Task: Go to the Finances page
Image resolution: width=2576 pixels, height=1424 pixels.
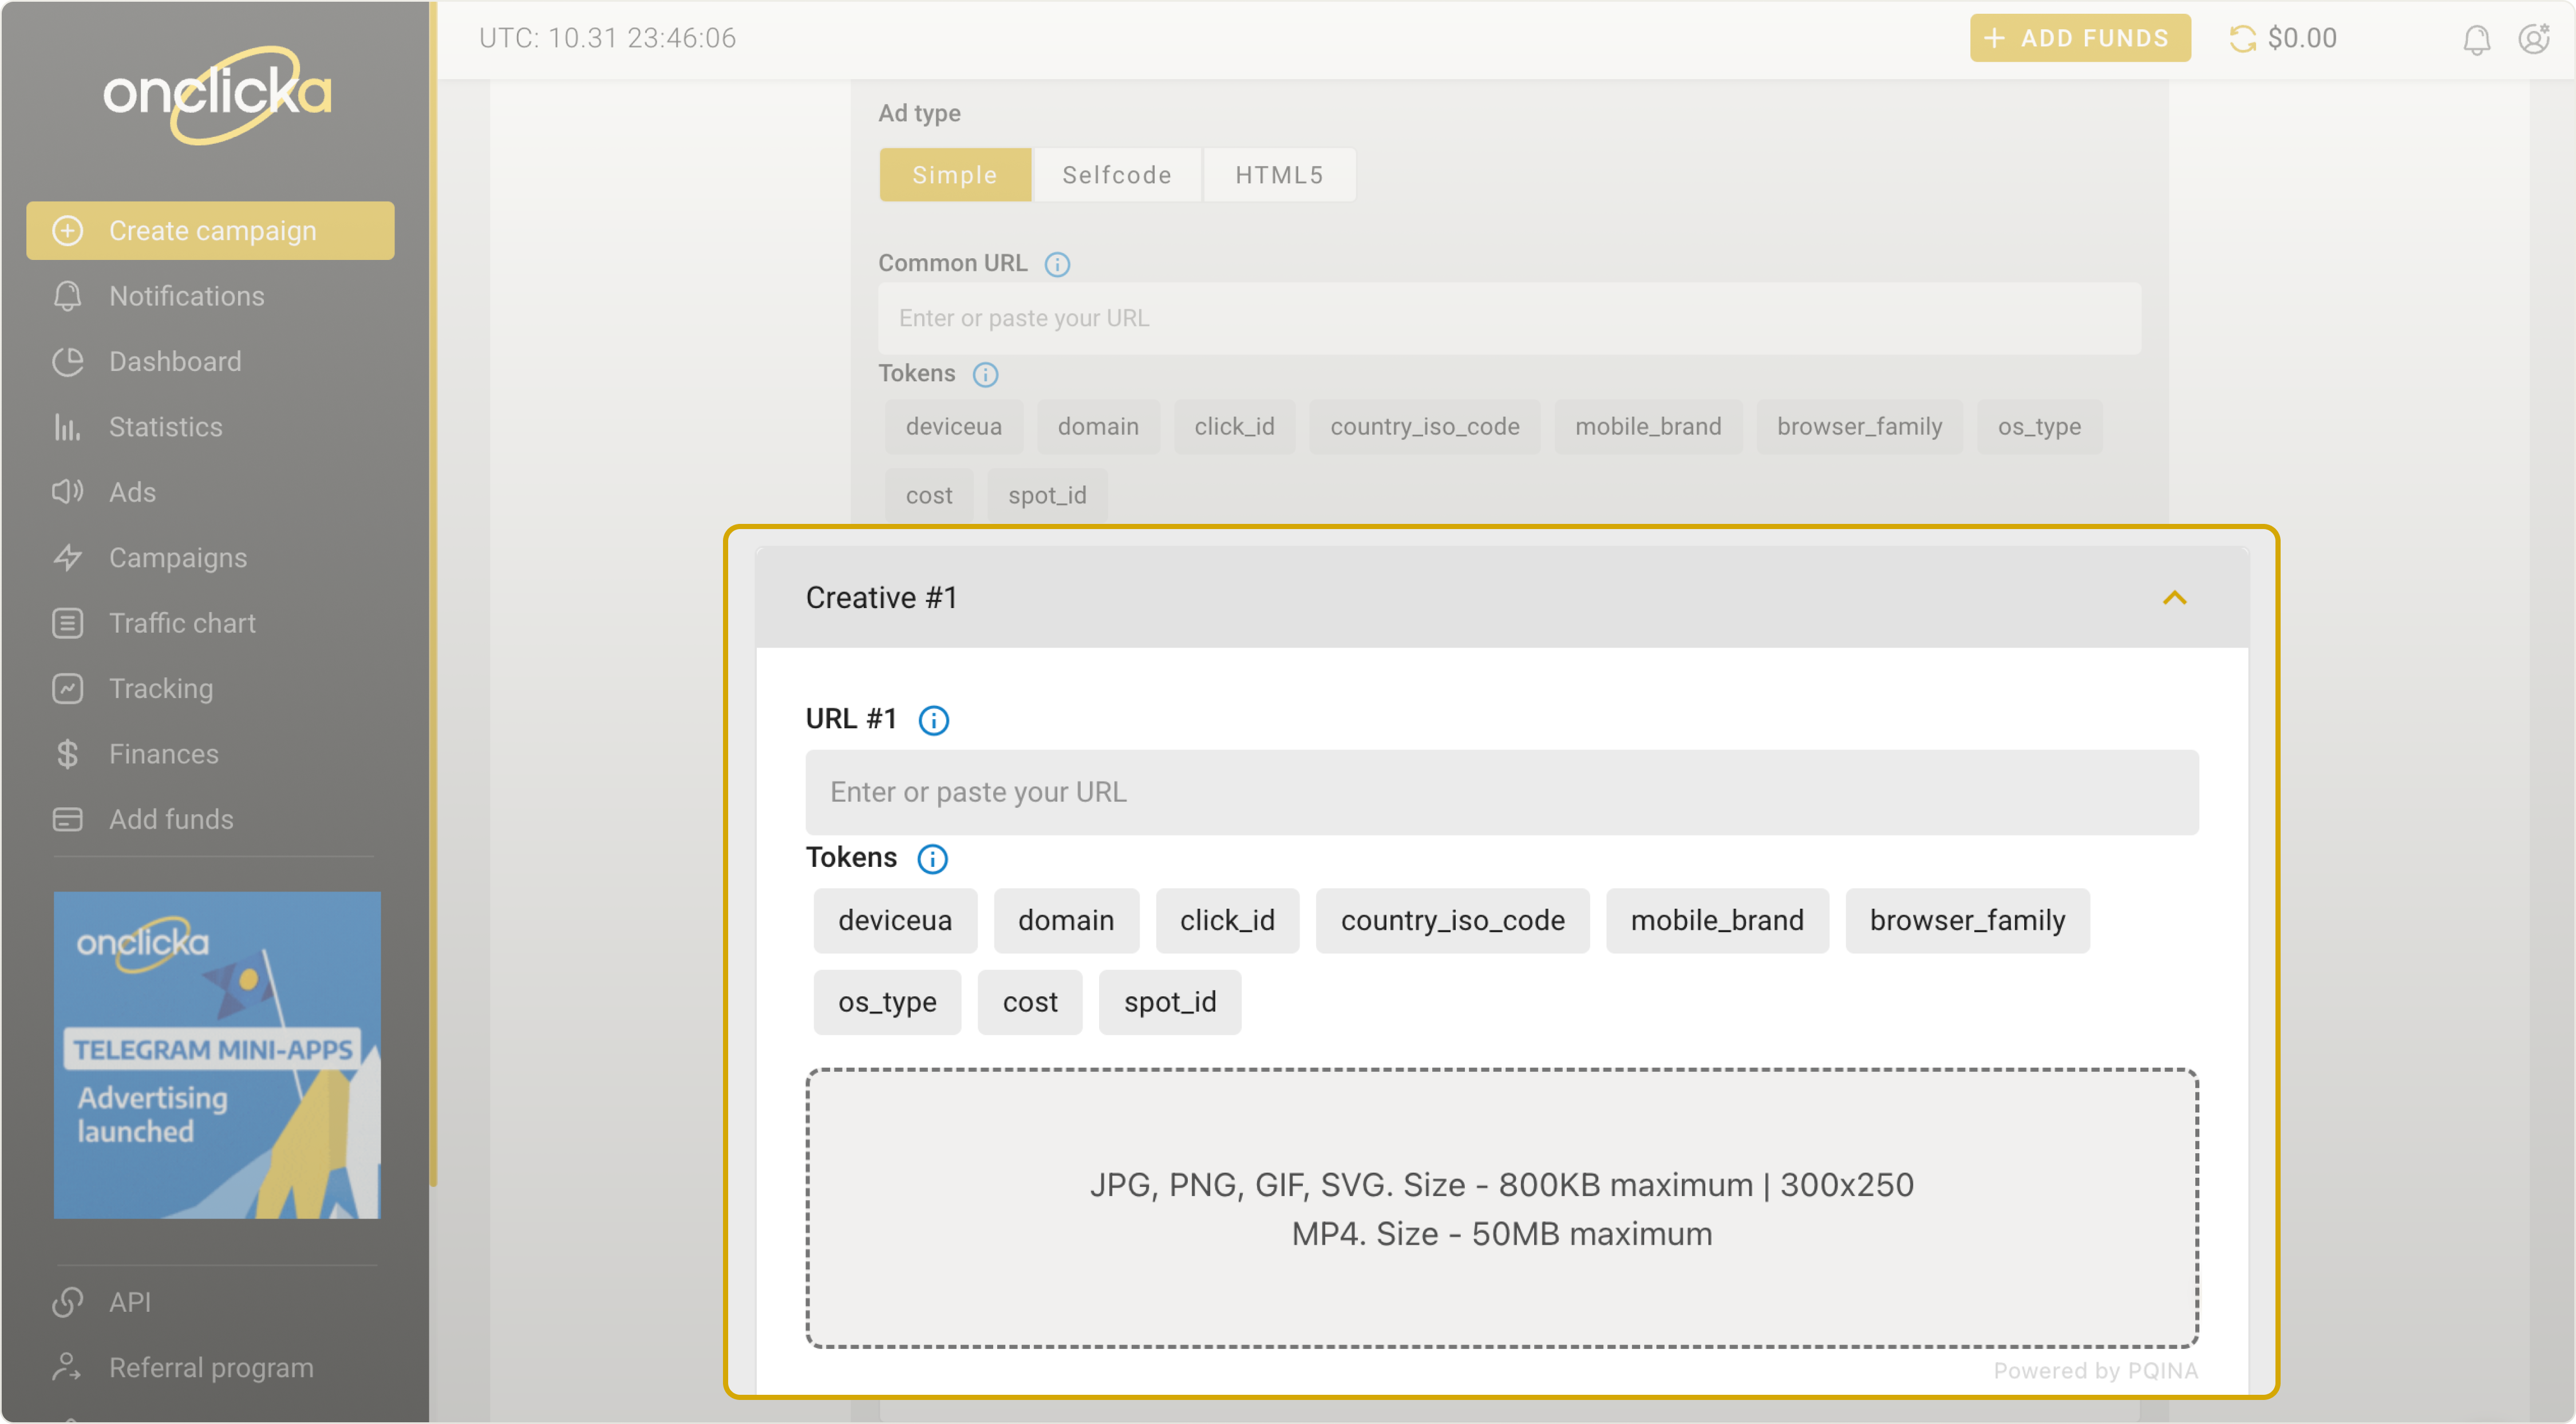Action: pyautogui.click(x=164, y=754)
